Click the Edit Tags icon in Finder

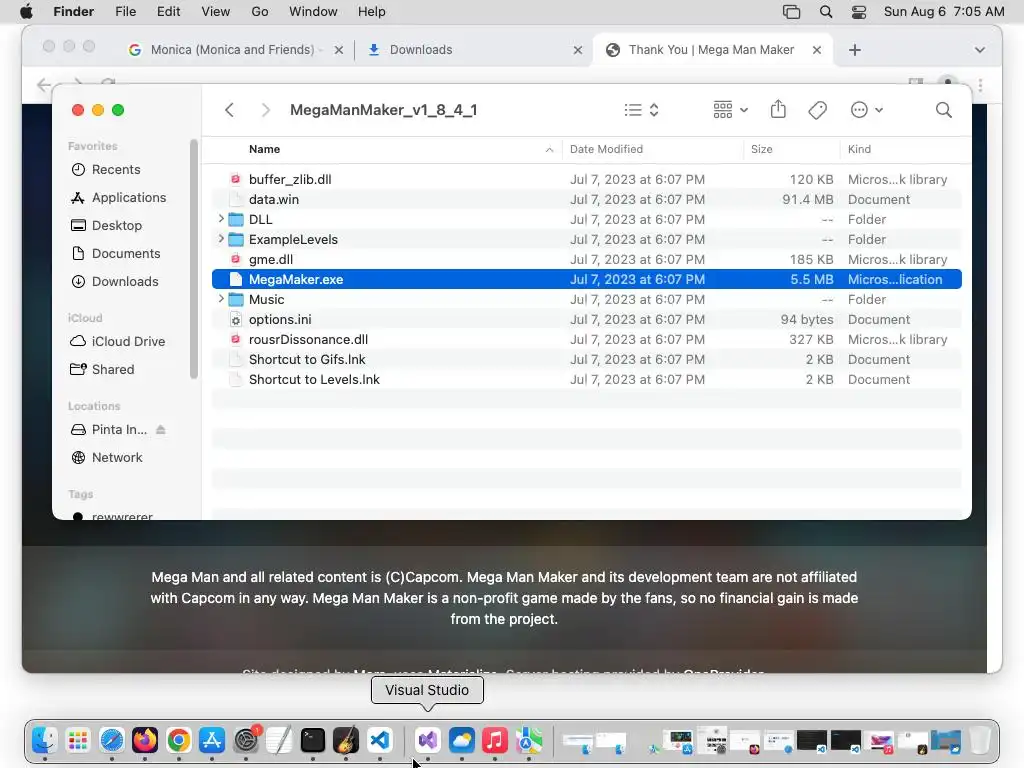click(818, 110)
